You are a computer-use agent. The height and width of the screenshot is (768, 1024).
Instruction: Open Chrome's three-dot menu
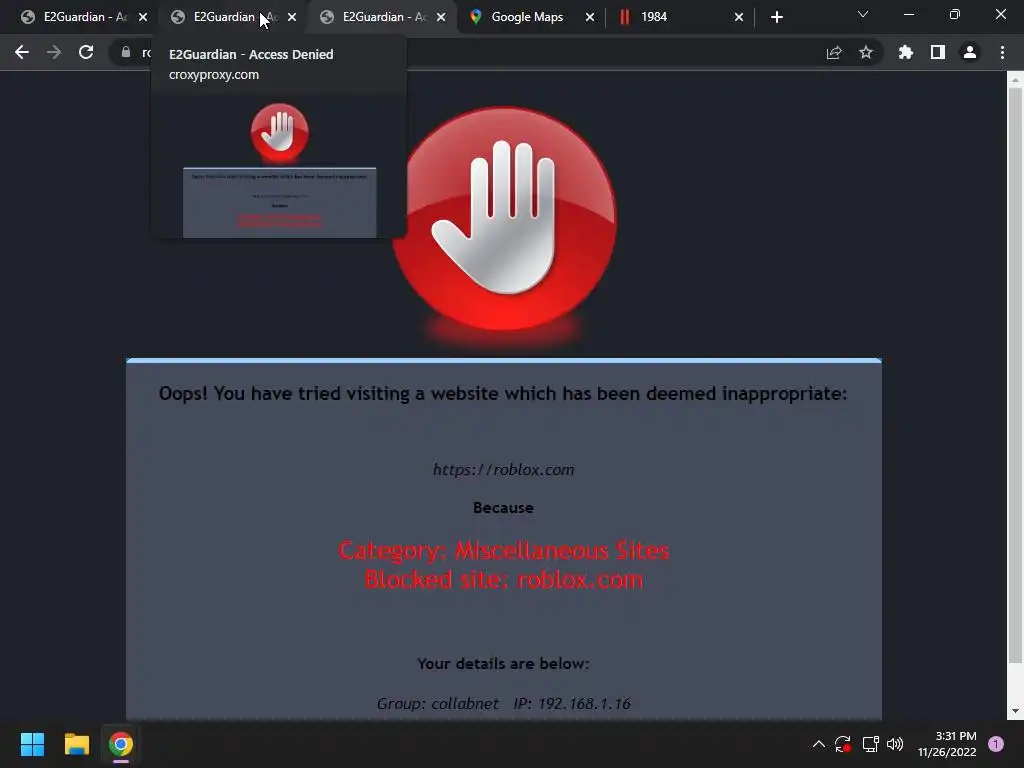click(x=1002, y=52)
